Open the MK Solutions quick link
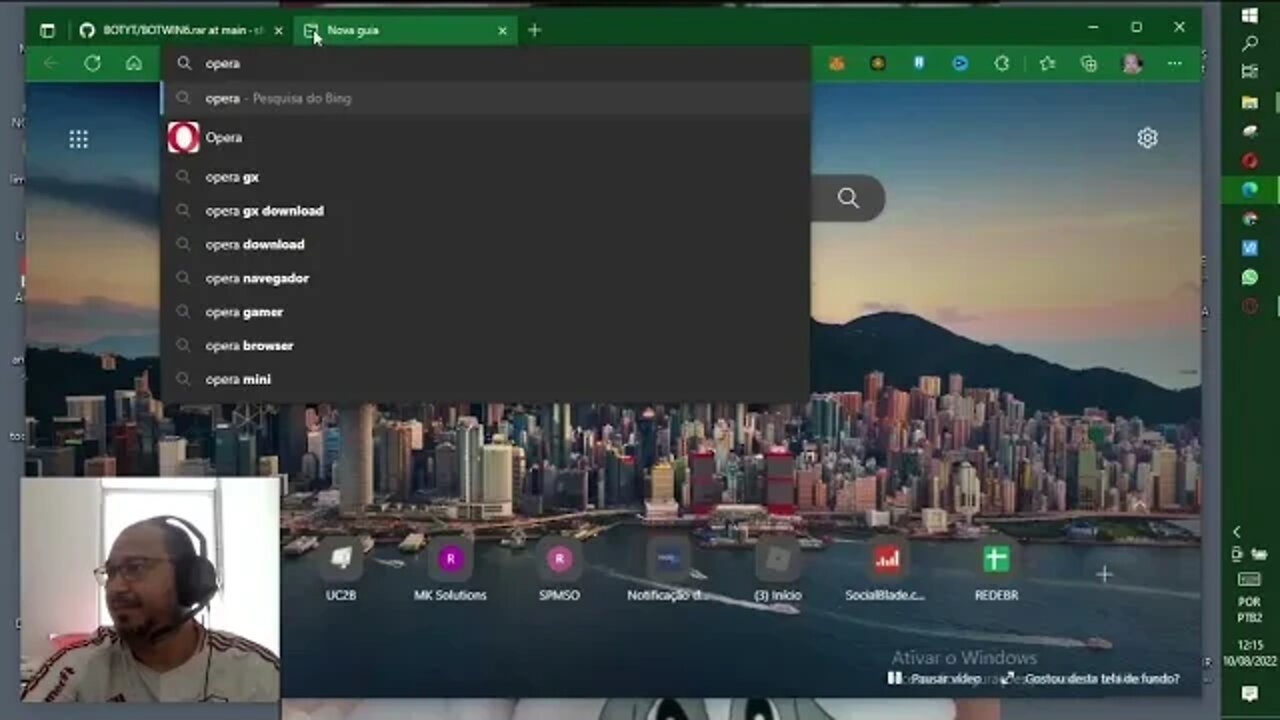This screenshot has width=1280, height=720. coord(450,571)
